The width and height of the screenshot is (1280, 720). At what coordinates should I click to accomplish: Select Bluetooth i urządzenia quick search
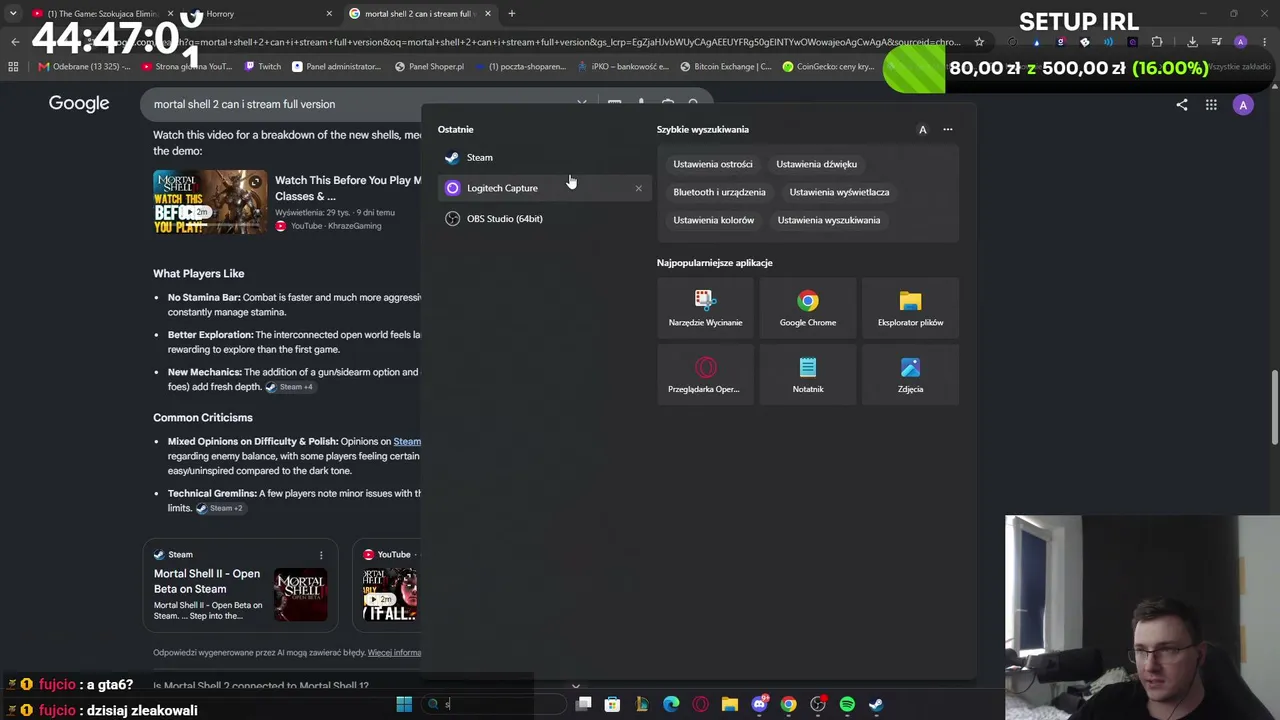pyautogui.click(x=719, y=192)
